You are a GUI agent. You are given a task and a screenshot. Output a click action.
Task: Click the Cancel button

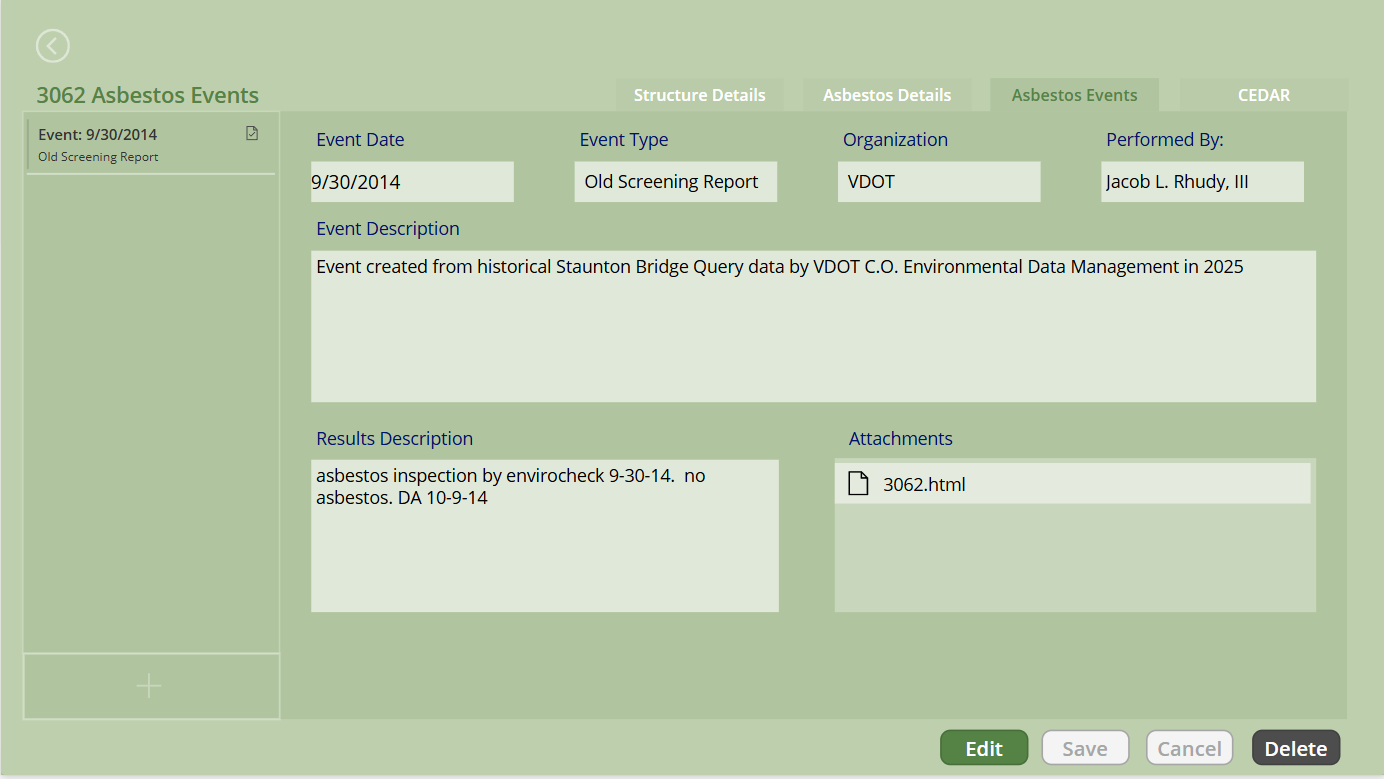[x=1190, y=748]
